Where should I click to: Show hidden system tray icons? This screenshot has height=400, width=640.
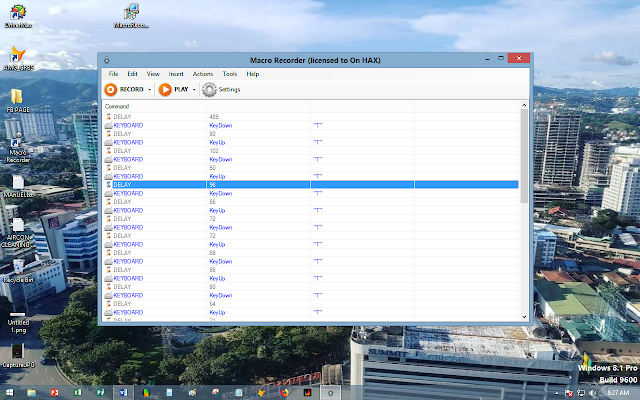point(557,393)
